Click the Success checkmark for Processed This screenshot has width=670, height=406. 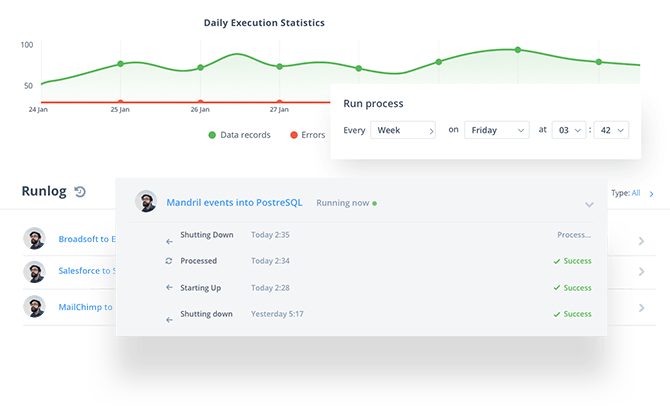(556, 261)
